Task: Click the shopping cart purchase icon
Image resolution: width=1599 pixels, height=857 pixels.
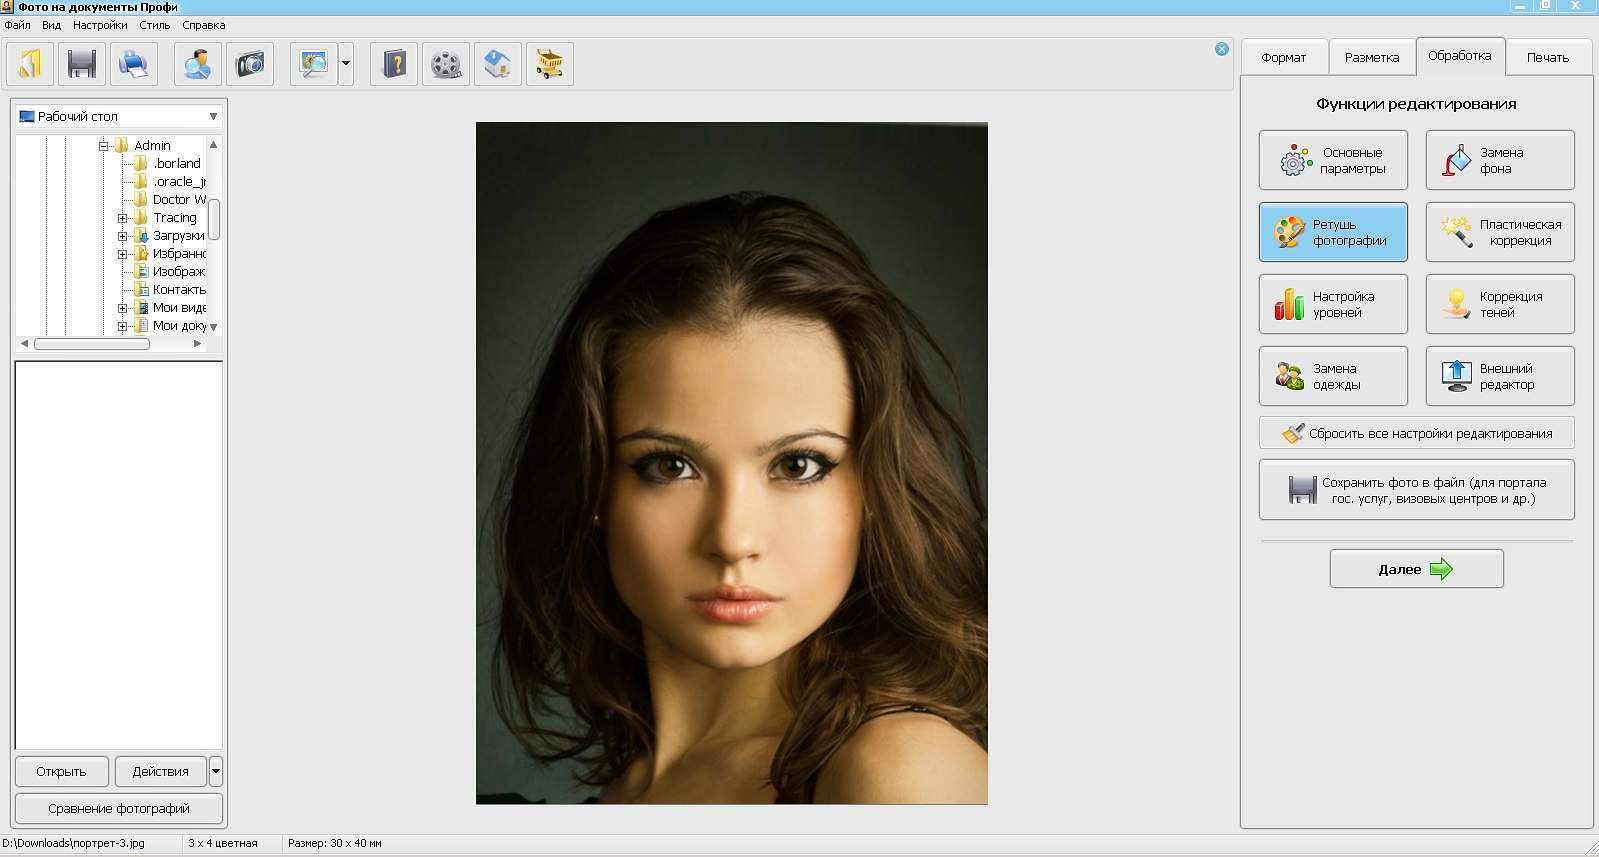Action: point(549,65)
